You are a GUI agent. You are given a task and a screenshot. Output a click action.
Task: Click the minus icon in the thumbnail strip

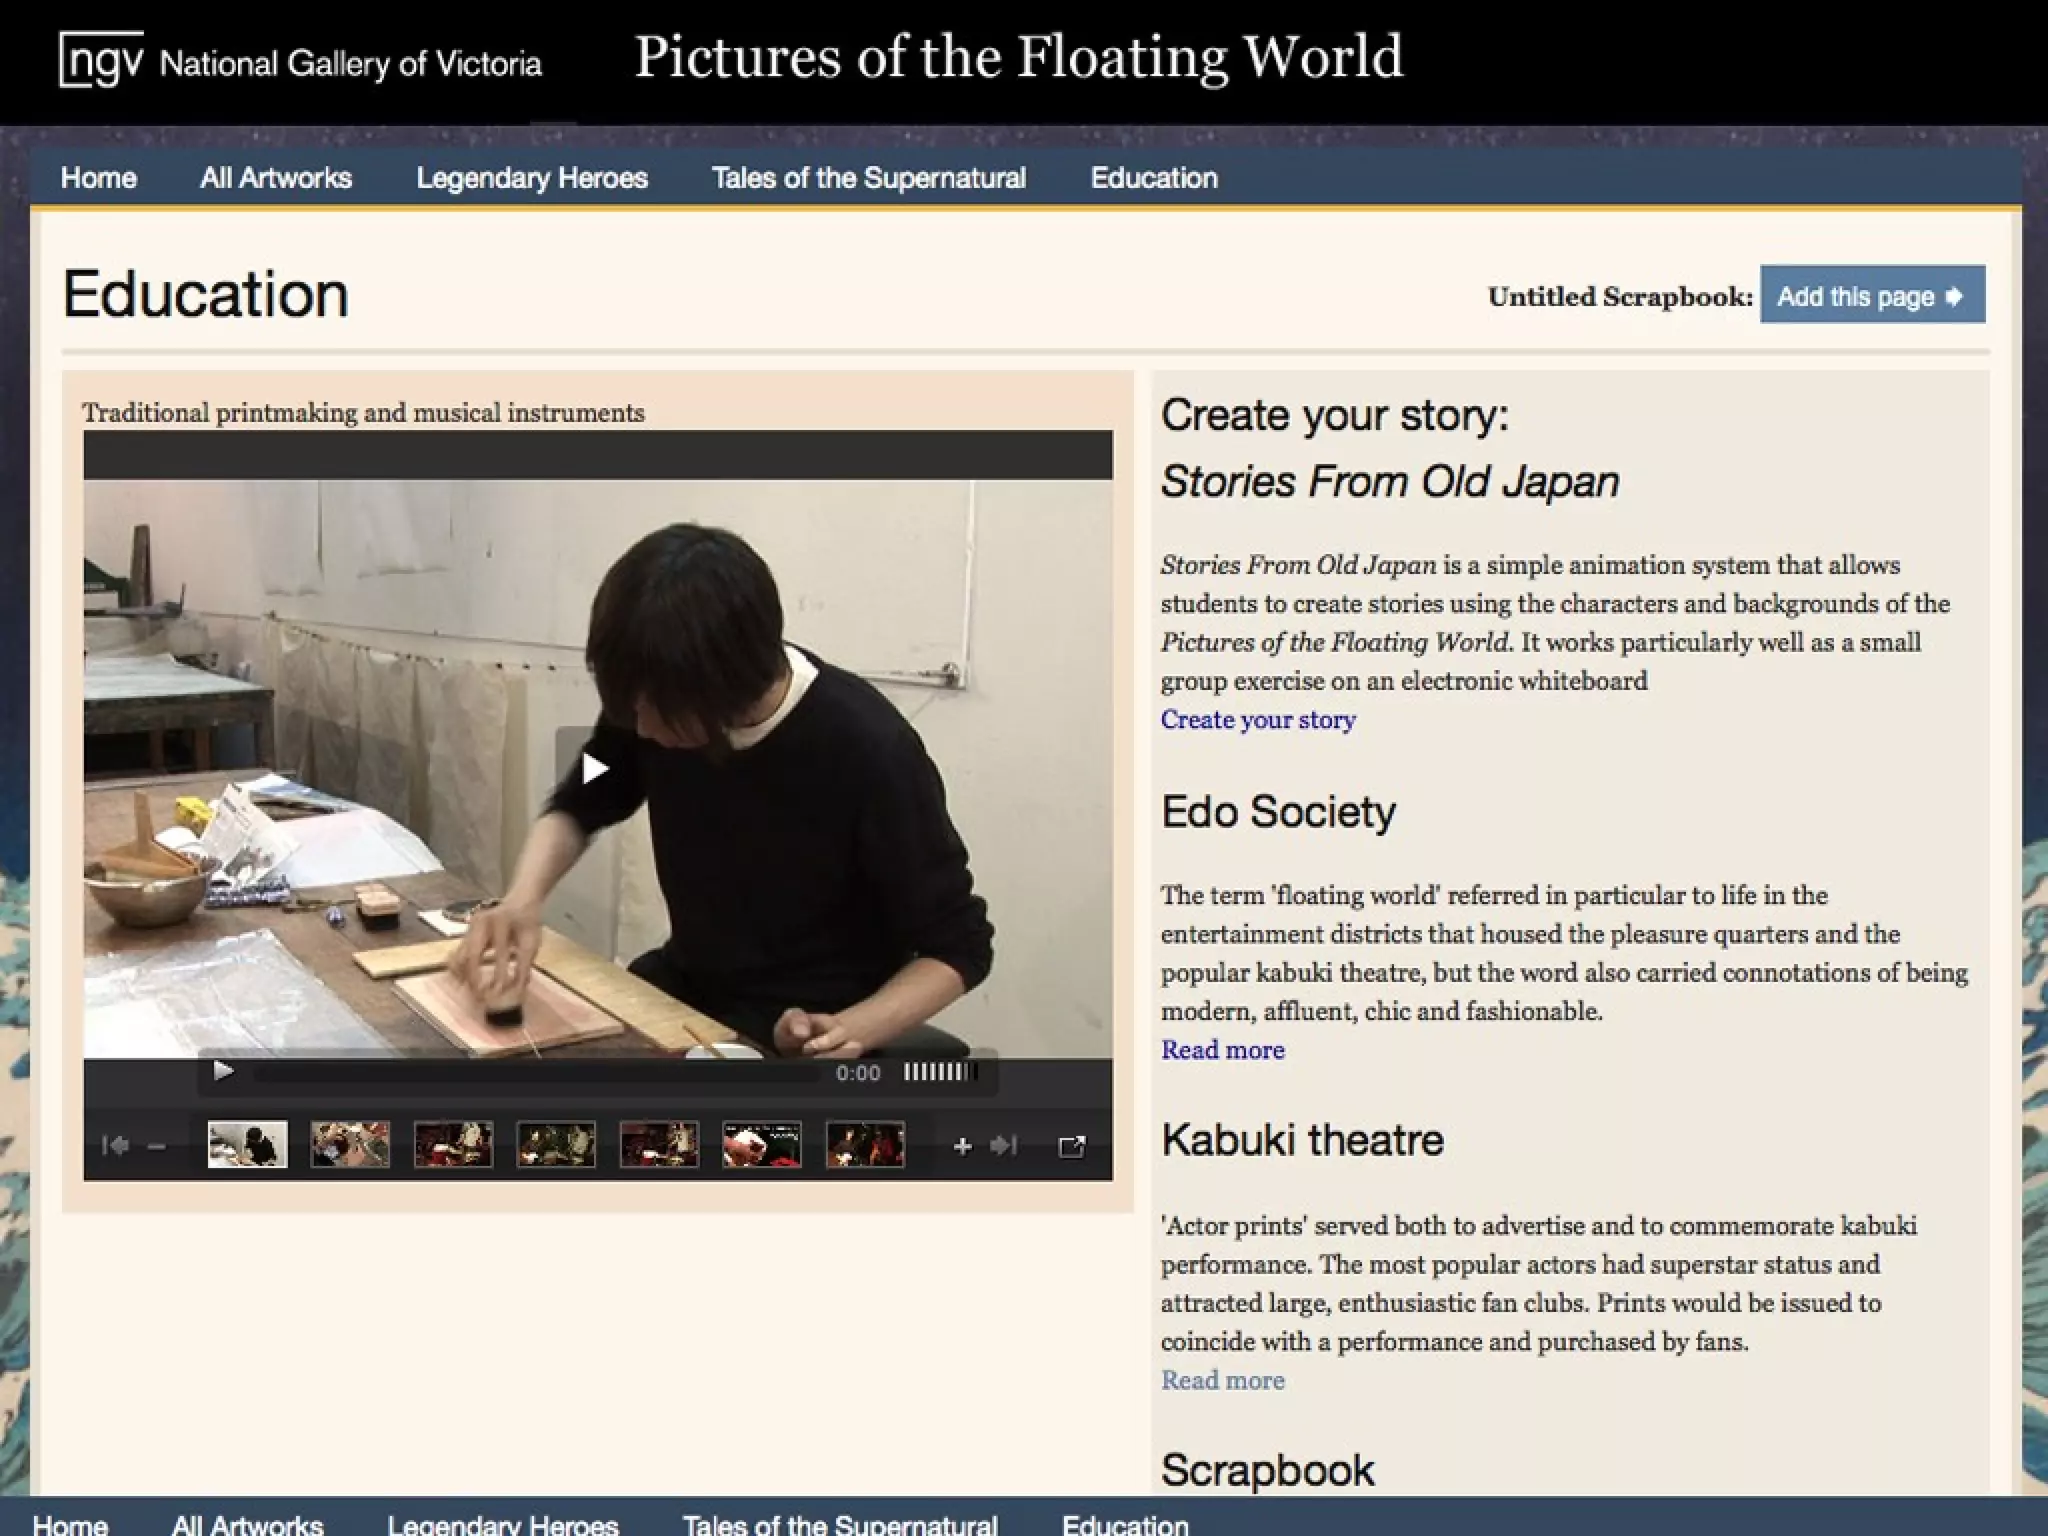(x=156, y=1147)
